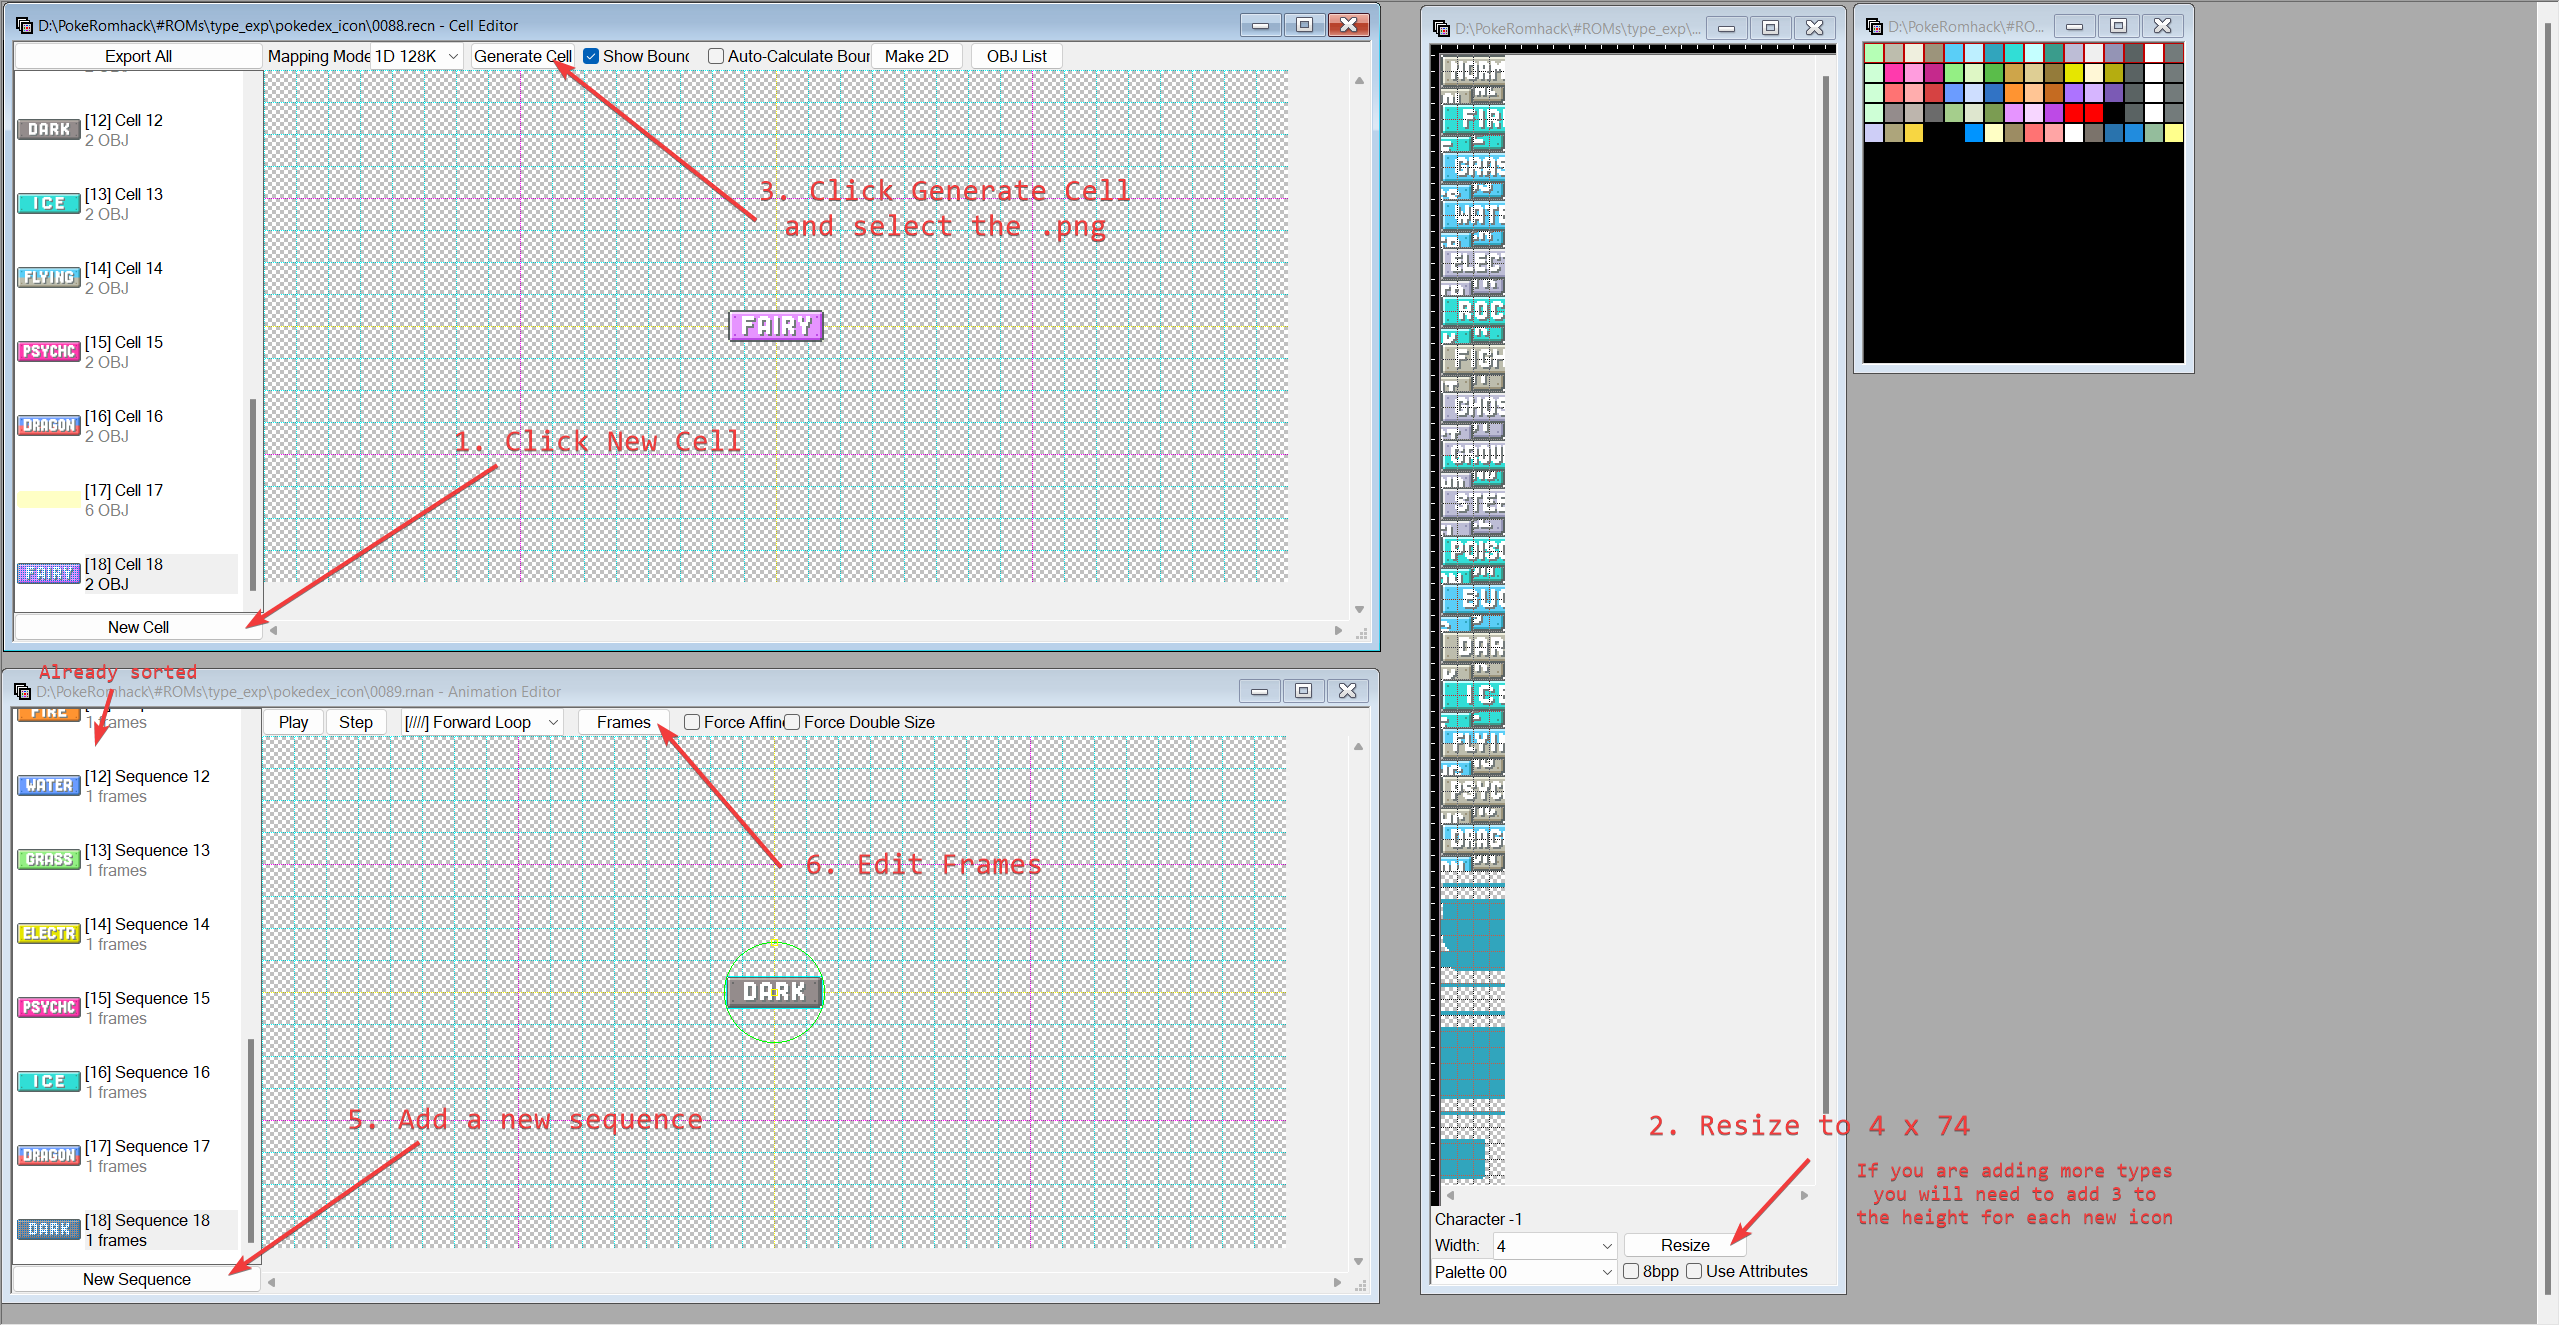Open the Mapping Mode 1D 128K dropdown
This screenshot has width=2560, height=1326.
coord(416,56)
